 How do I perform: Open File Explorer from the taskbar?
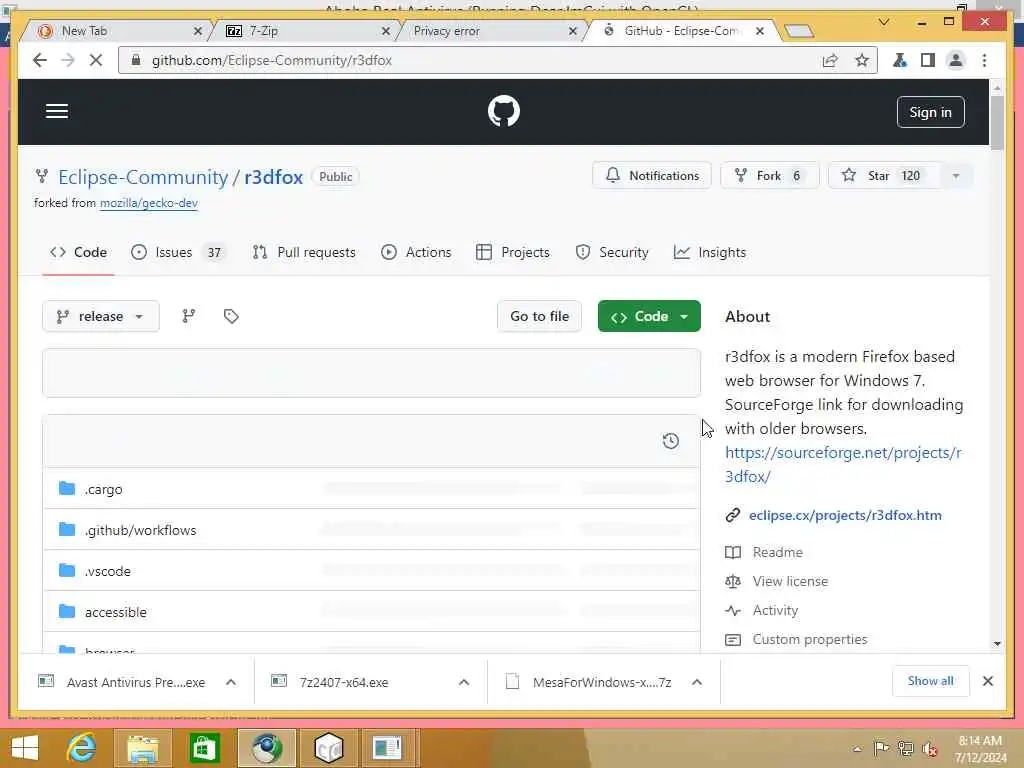(142, 748)
